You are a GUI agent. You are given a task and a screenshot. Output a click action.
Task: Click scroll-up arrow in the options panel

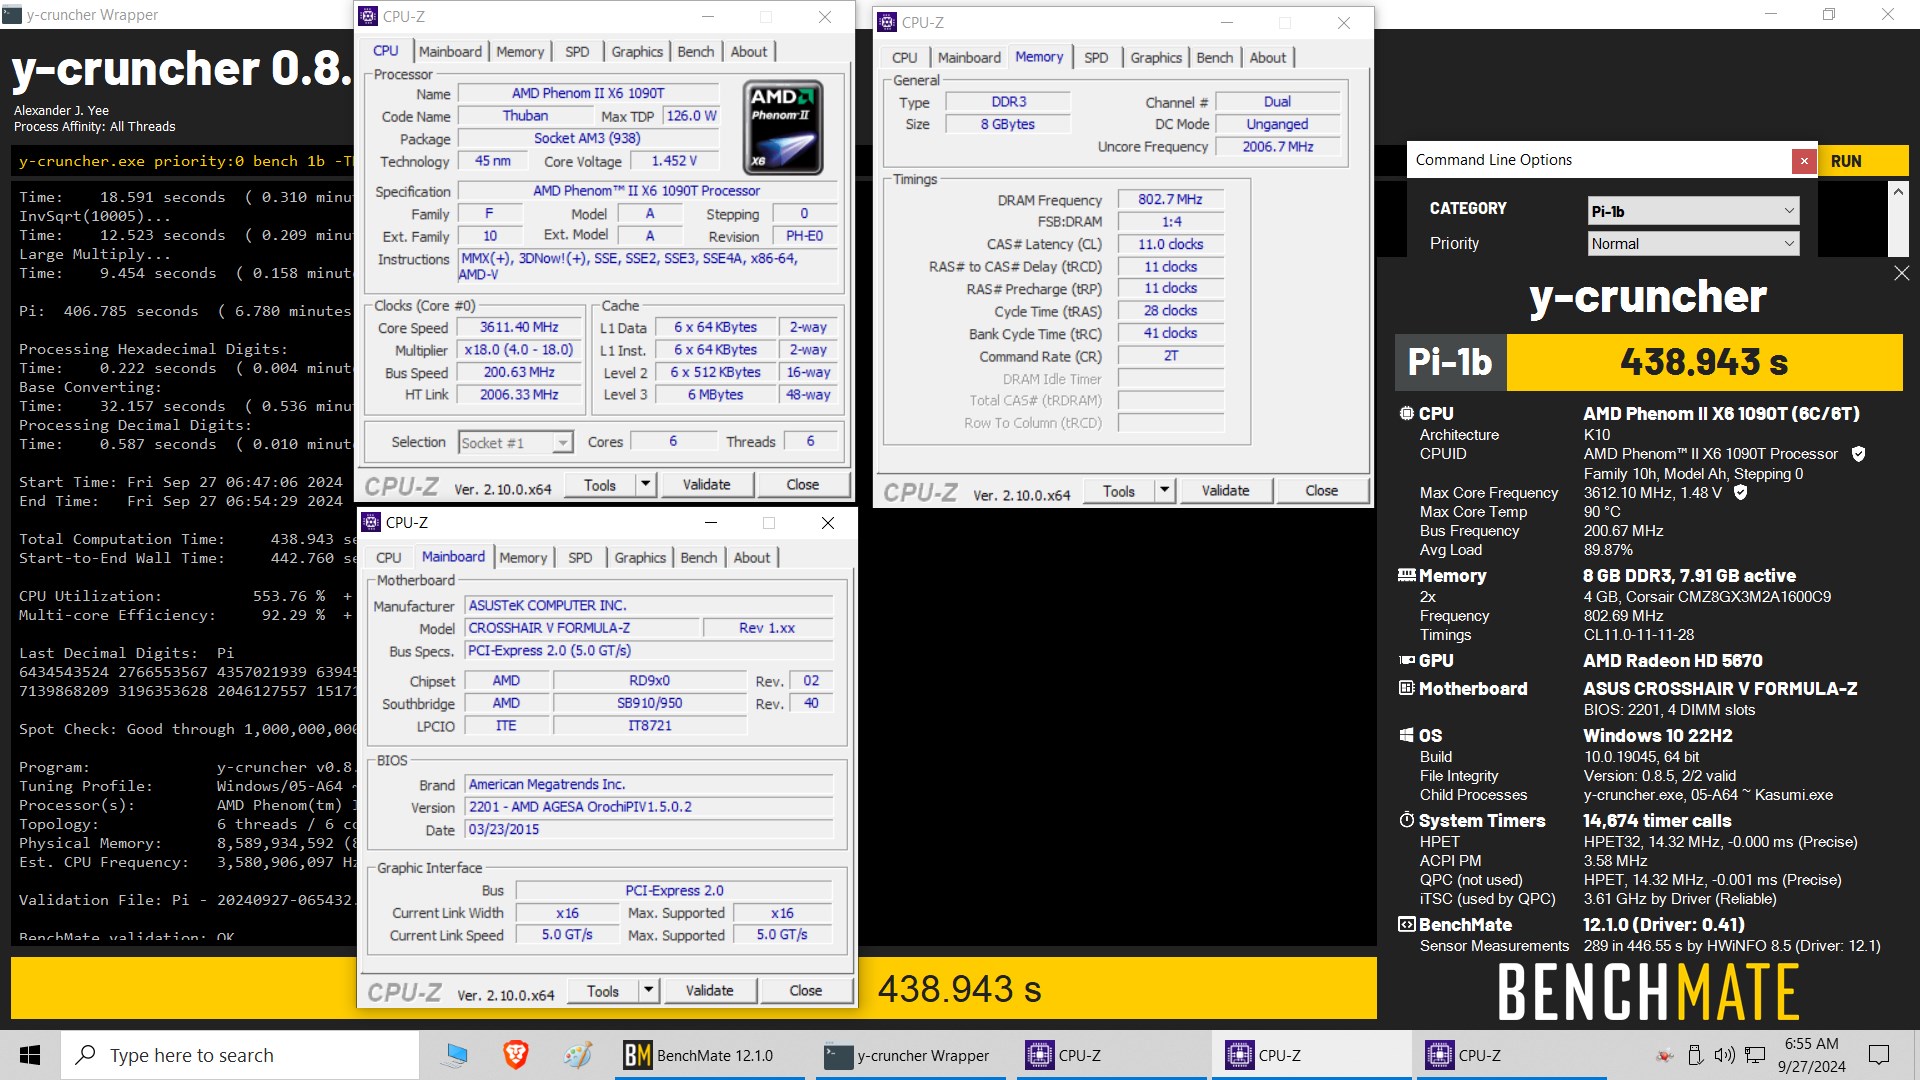(x=1898, y=191)
